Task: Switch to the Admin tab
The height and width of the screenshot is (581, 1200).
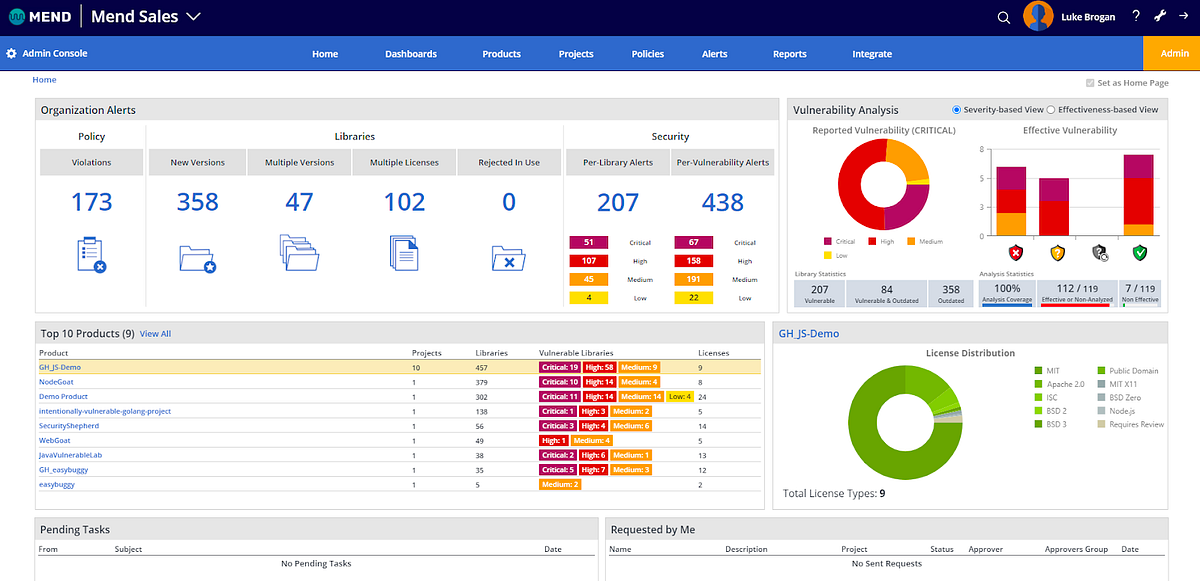Action: click(x=1171, y=54)
